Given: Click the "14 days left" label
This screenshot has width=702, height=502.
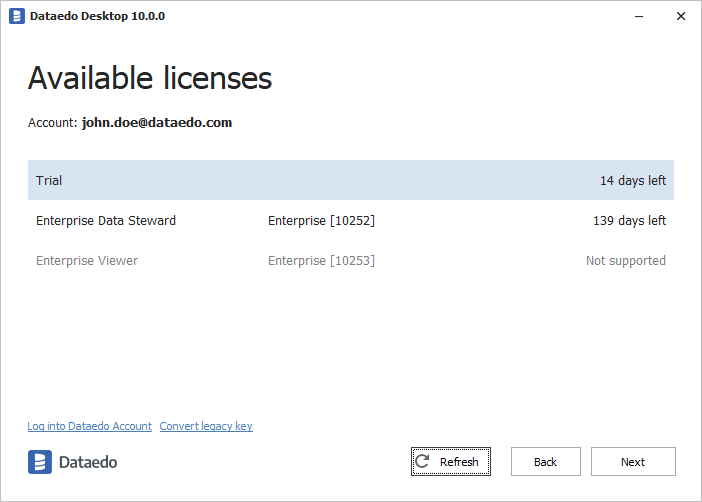Looking at the screenshot, I should pyautogui.click(x=632, y=181).
